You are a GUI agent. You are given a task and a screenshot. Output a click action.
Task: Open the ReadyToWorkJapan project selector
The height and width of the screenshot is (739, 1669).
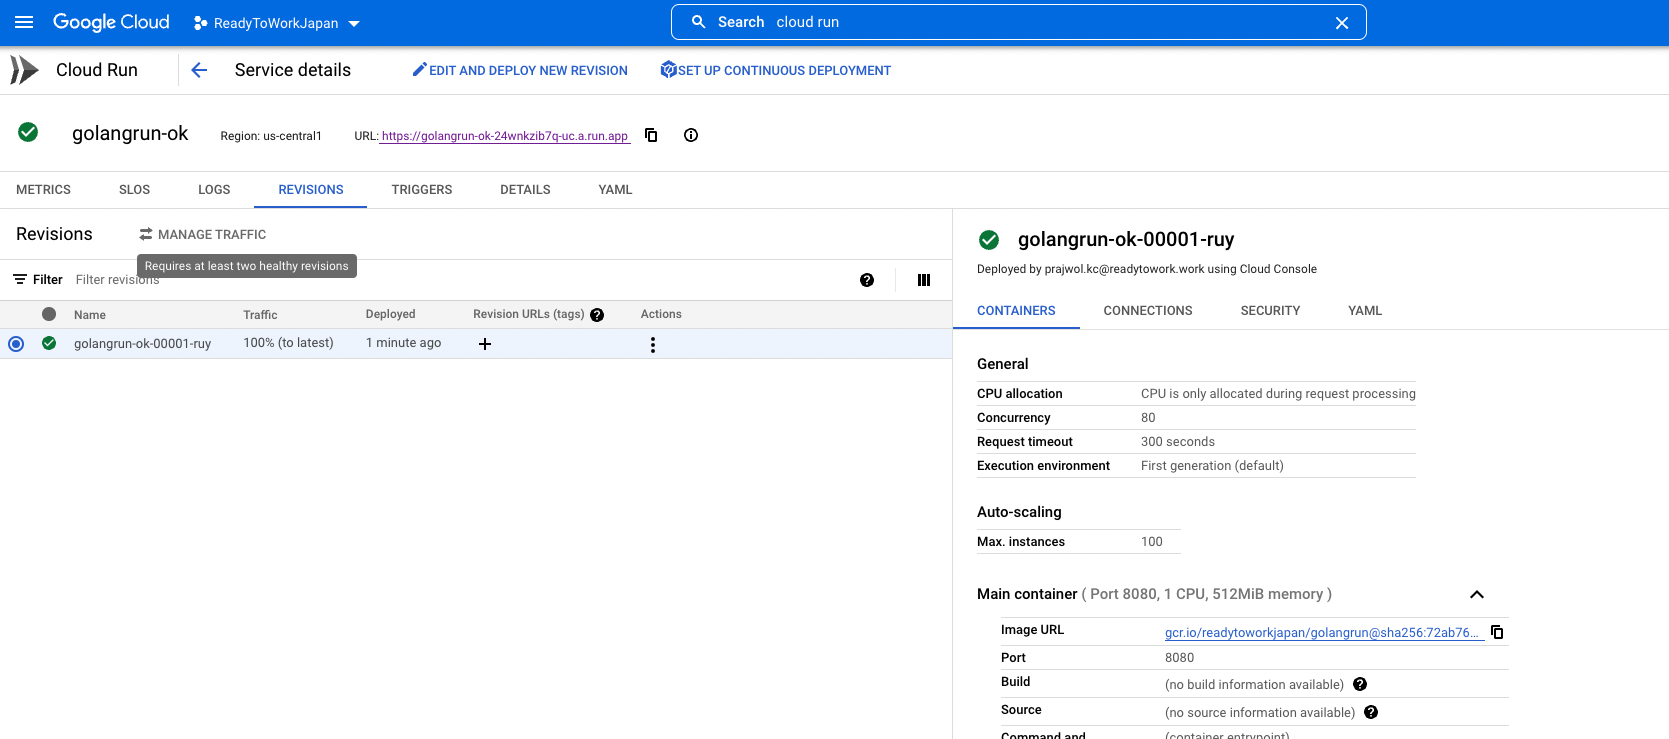pos(277,23)
